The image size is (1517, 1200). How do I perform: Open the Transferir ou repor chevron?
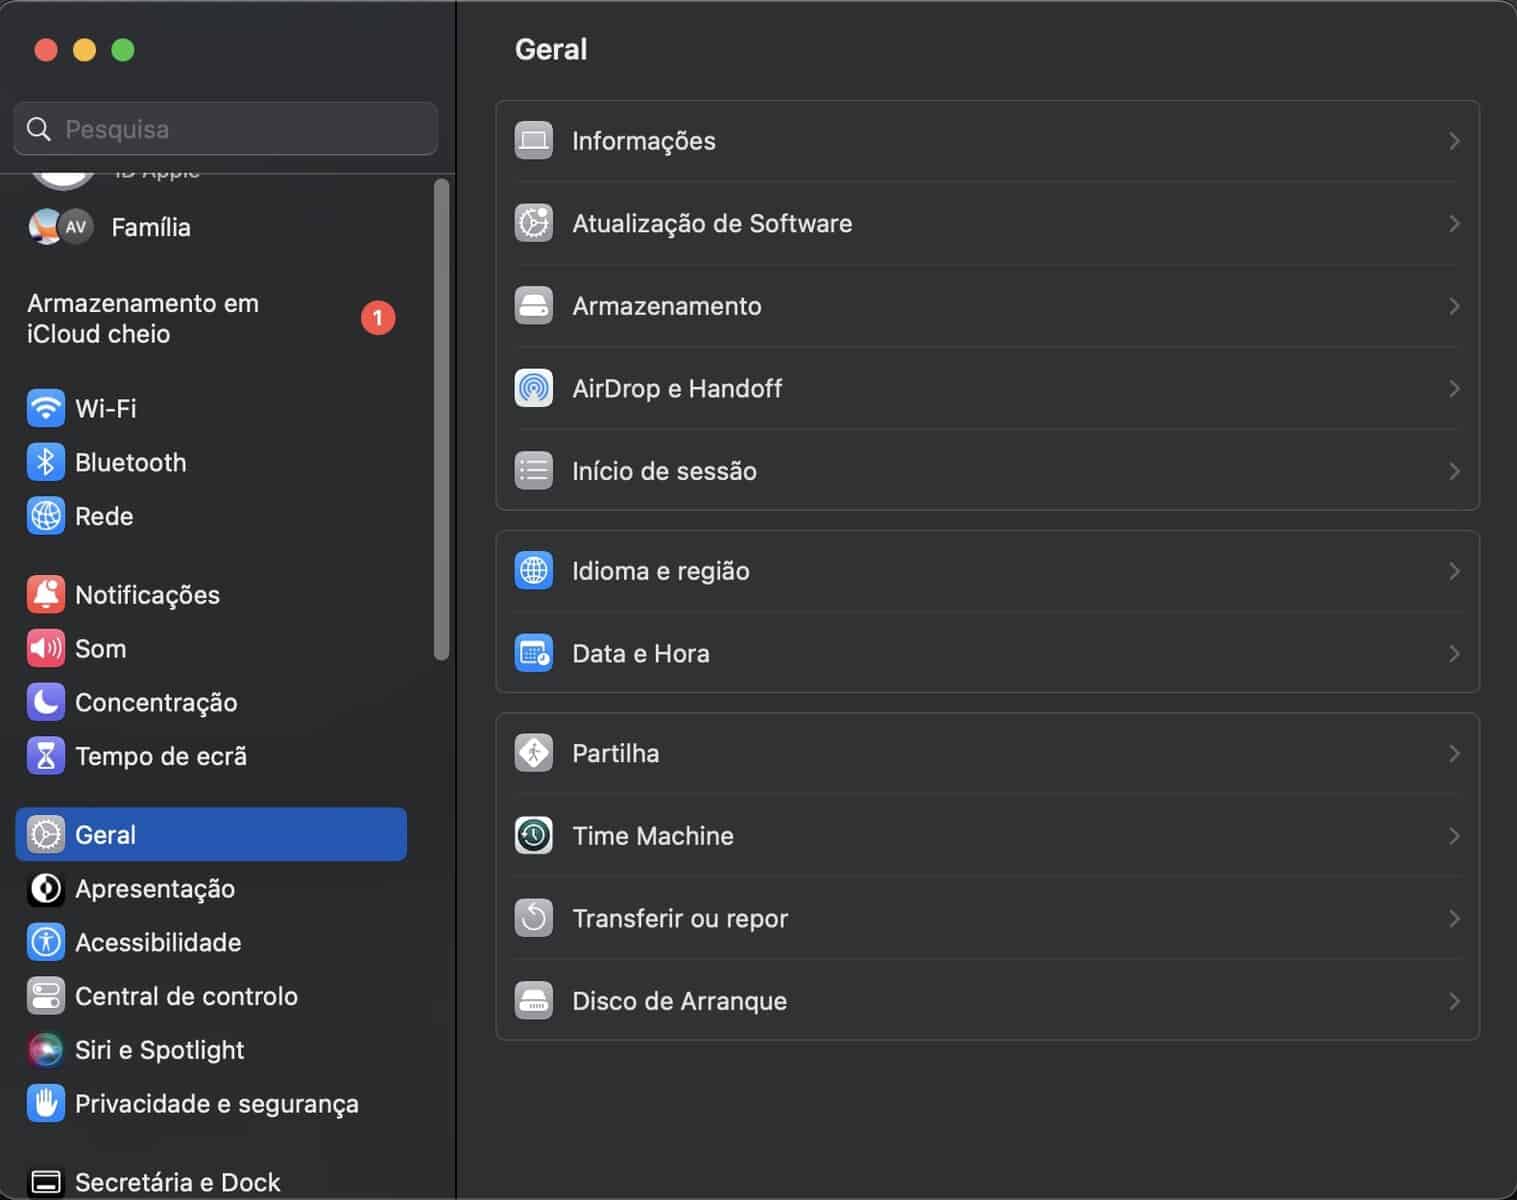pos(1454,918)
